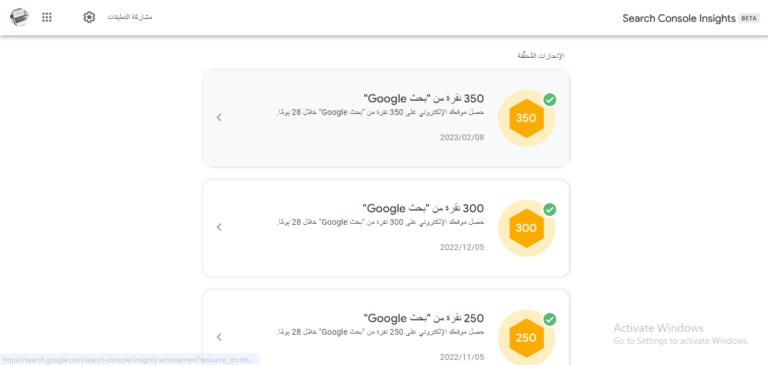Image resolution: width=768 pixels, height=365 pixels.
Task: Expand the 300 clicks card chevron
Action: pyautogui.click(x=219, y=227)
